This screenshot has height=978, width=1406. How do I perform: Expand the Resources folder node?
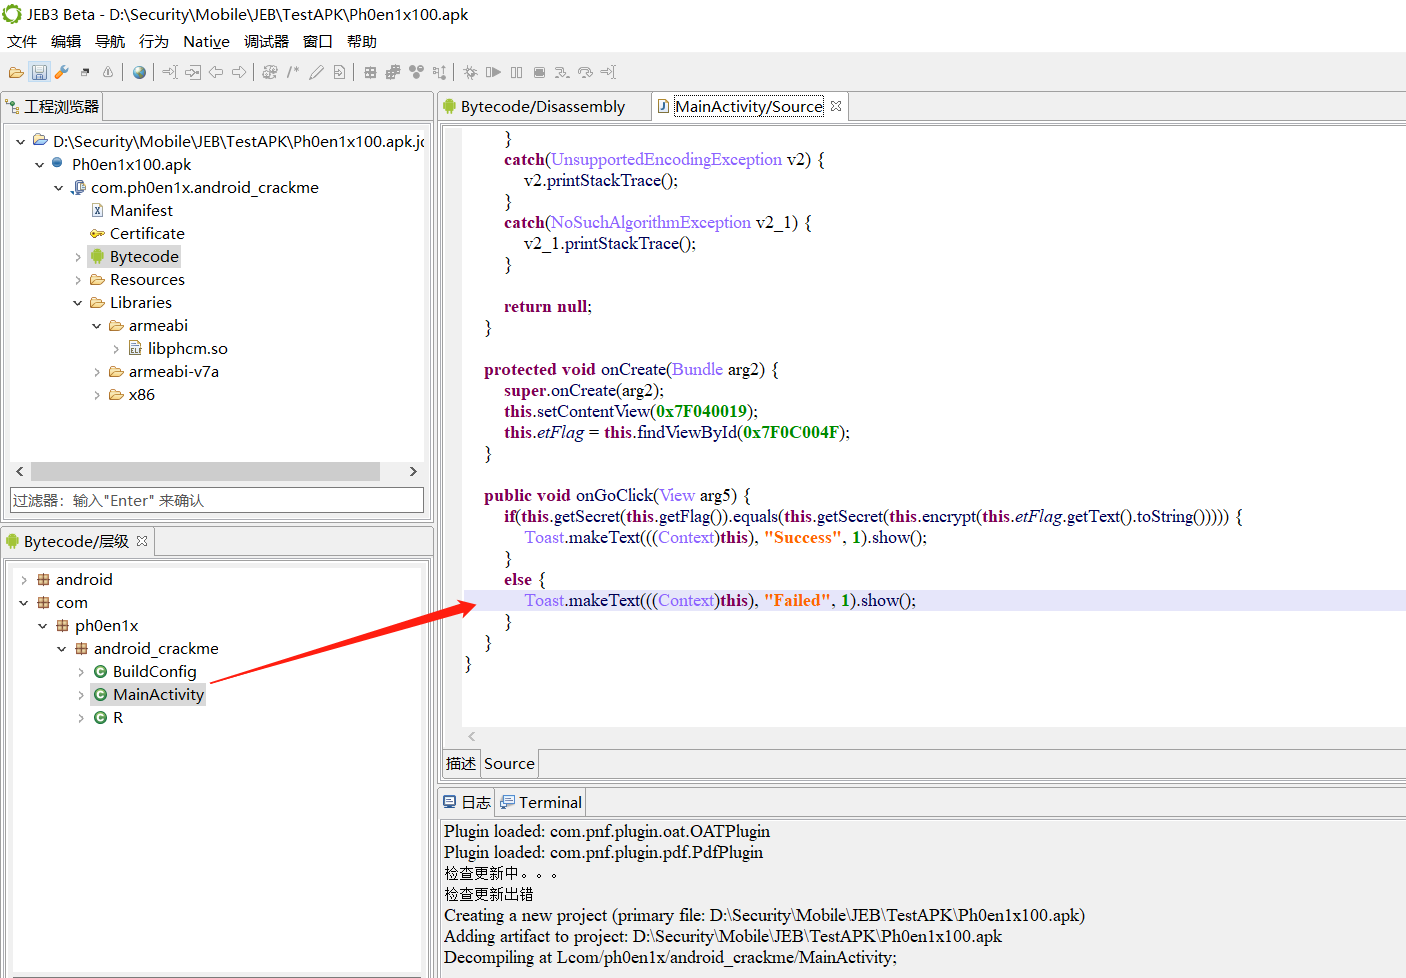coord(77,280)
